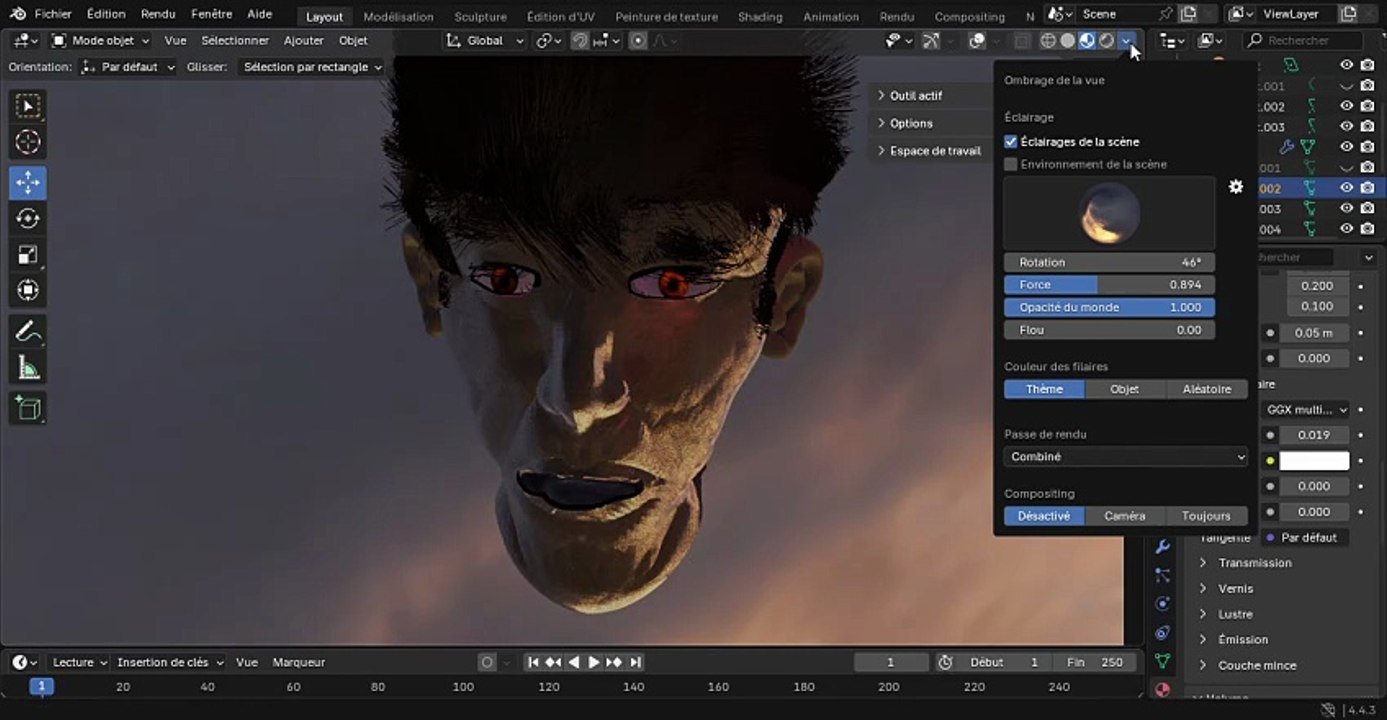
Task: Click the Opacité du monde slider
Action: [1109, 307]
